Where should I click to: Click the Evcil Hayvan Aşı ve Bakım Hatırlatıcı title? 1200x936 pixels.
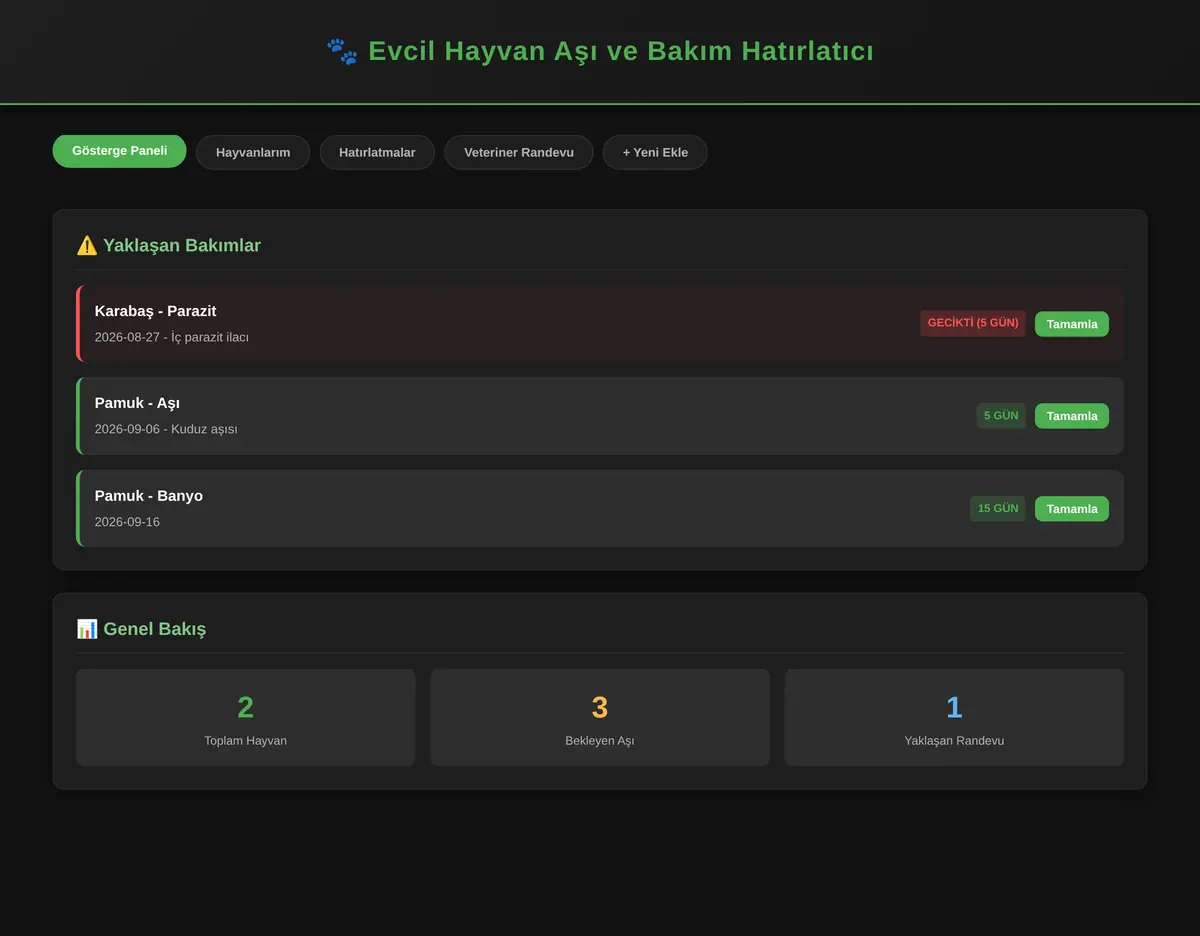click(621, 51)
